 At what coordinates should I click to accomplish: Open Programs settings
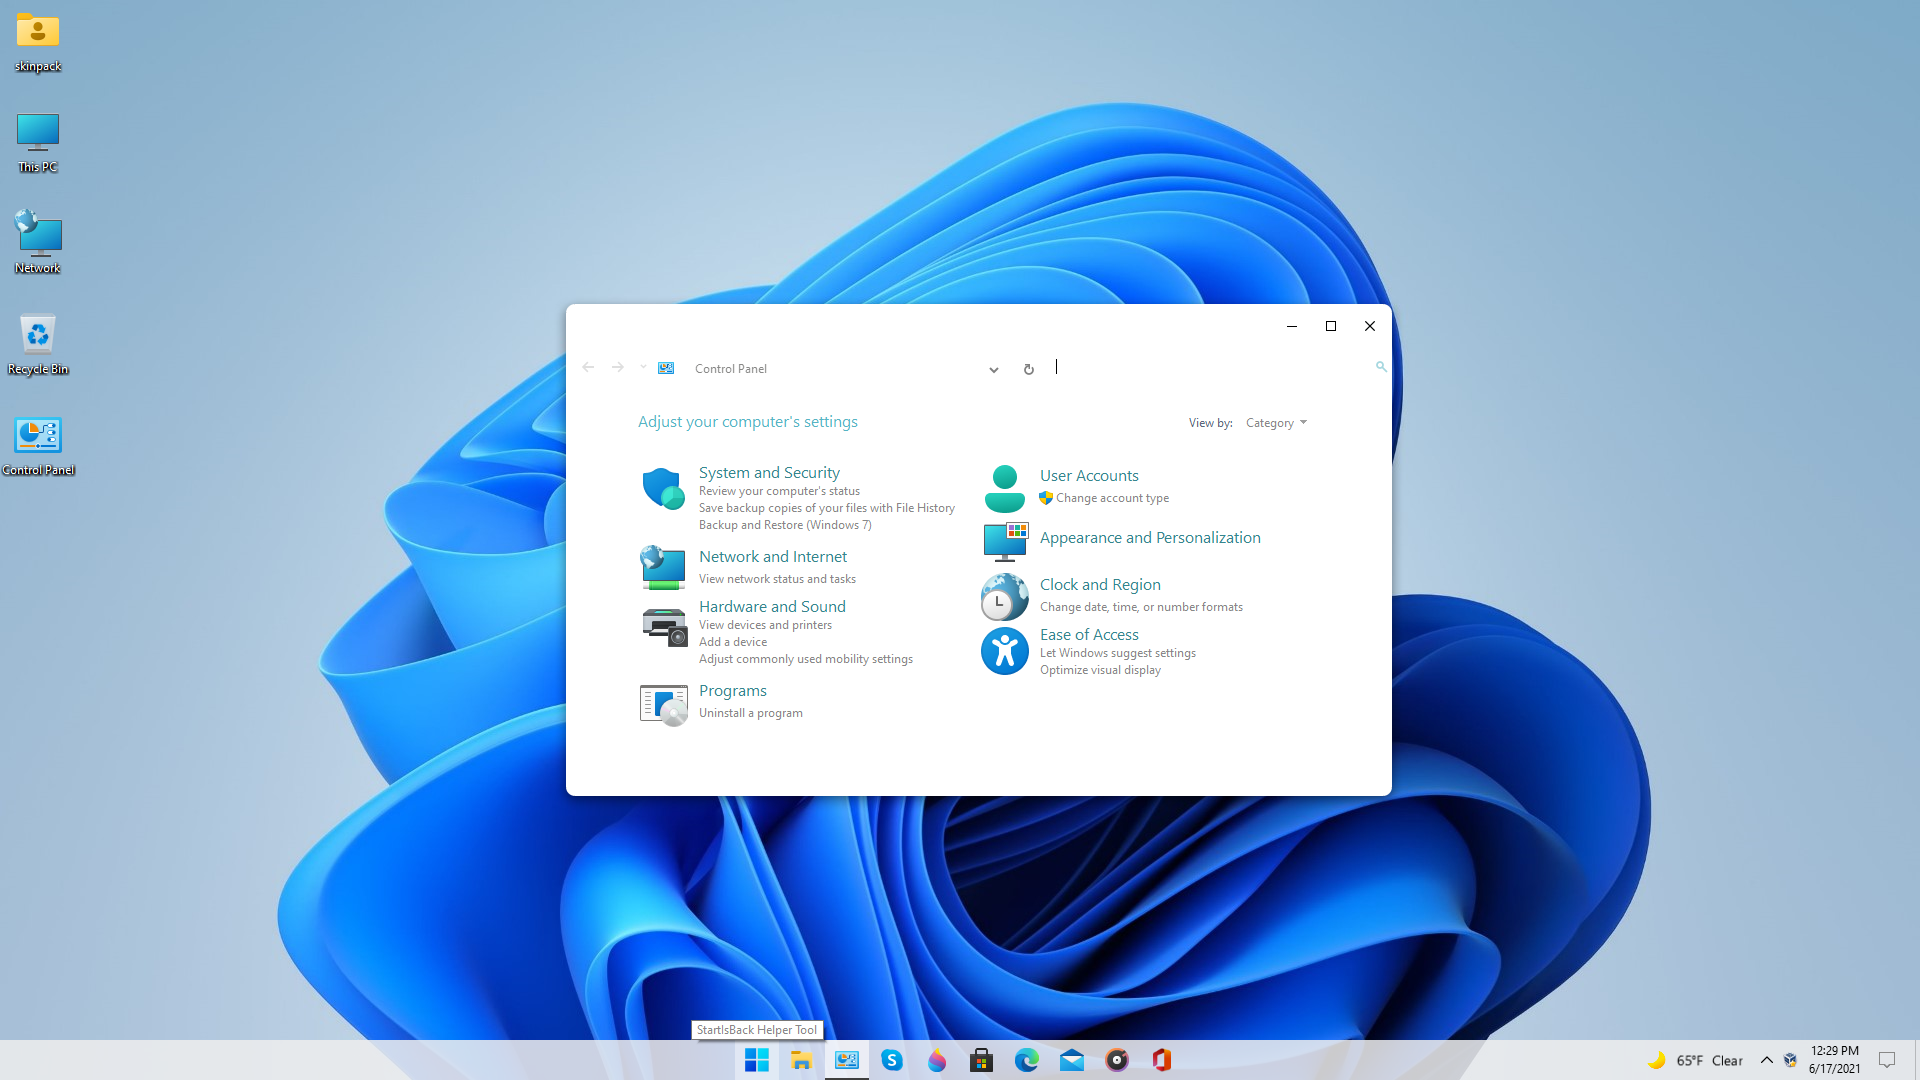coord(732,690)
